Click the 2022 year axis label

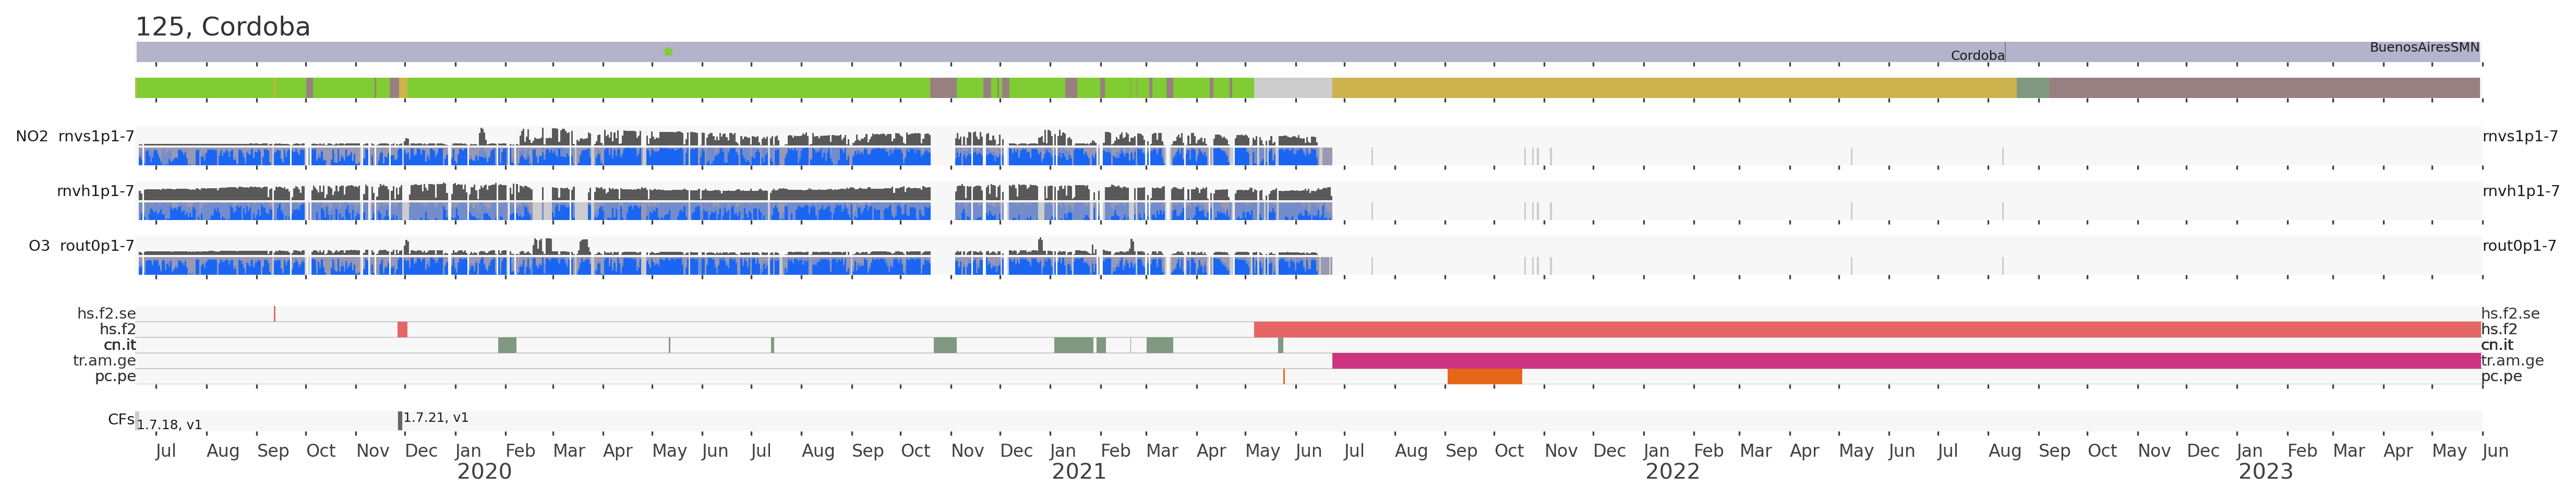1672,472
